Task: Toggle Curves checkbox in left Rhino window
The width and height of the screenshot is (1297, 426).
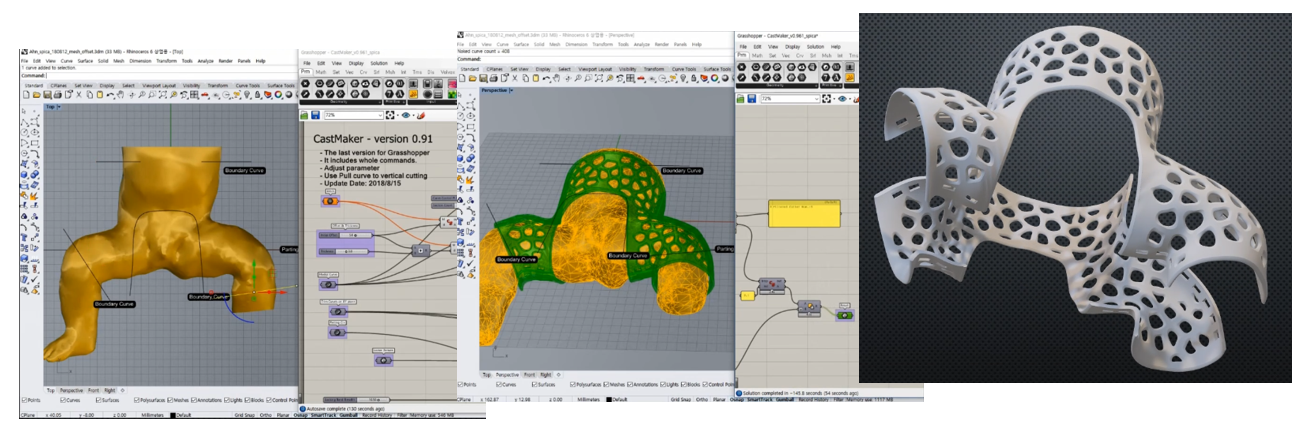Action: (x=63, y=400)
